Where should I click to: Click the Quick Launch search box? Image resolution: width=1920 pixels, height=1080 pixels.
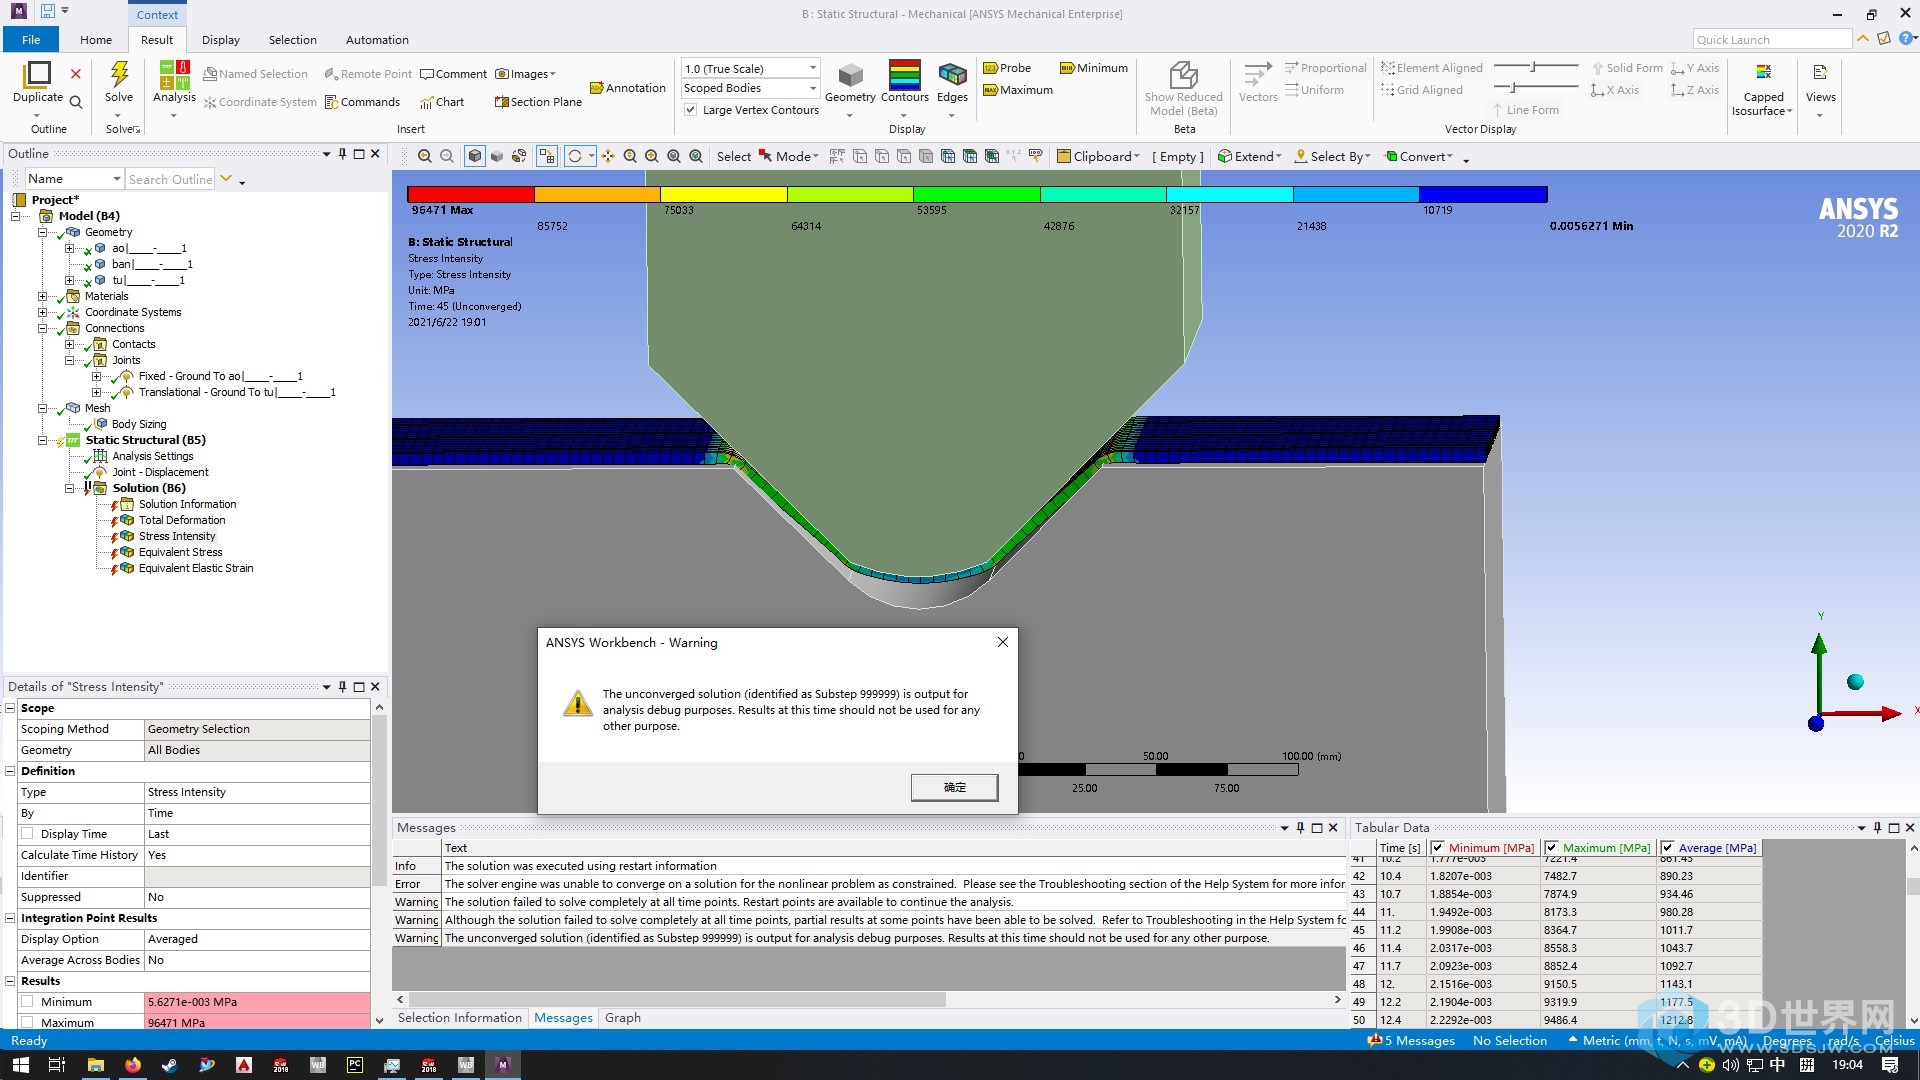click(1772, 39)
